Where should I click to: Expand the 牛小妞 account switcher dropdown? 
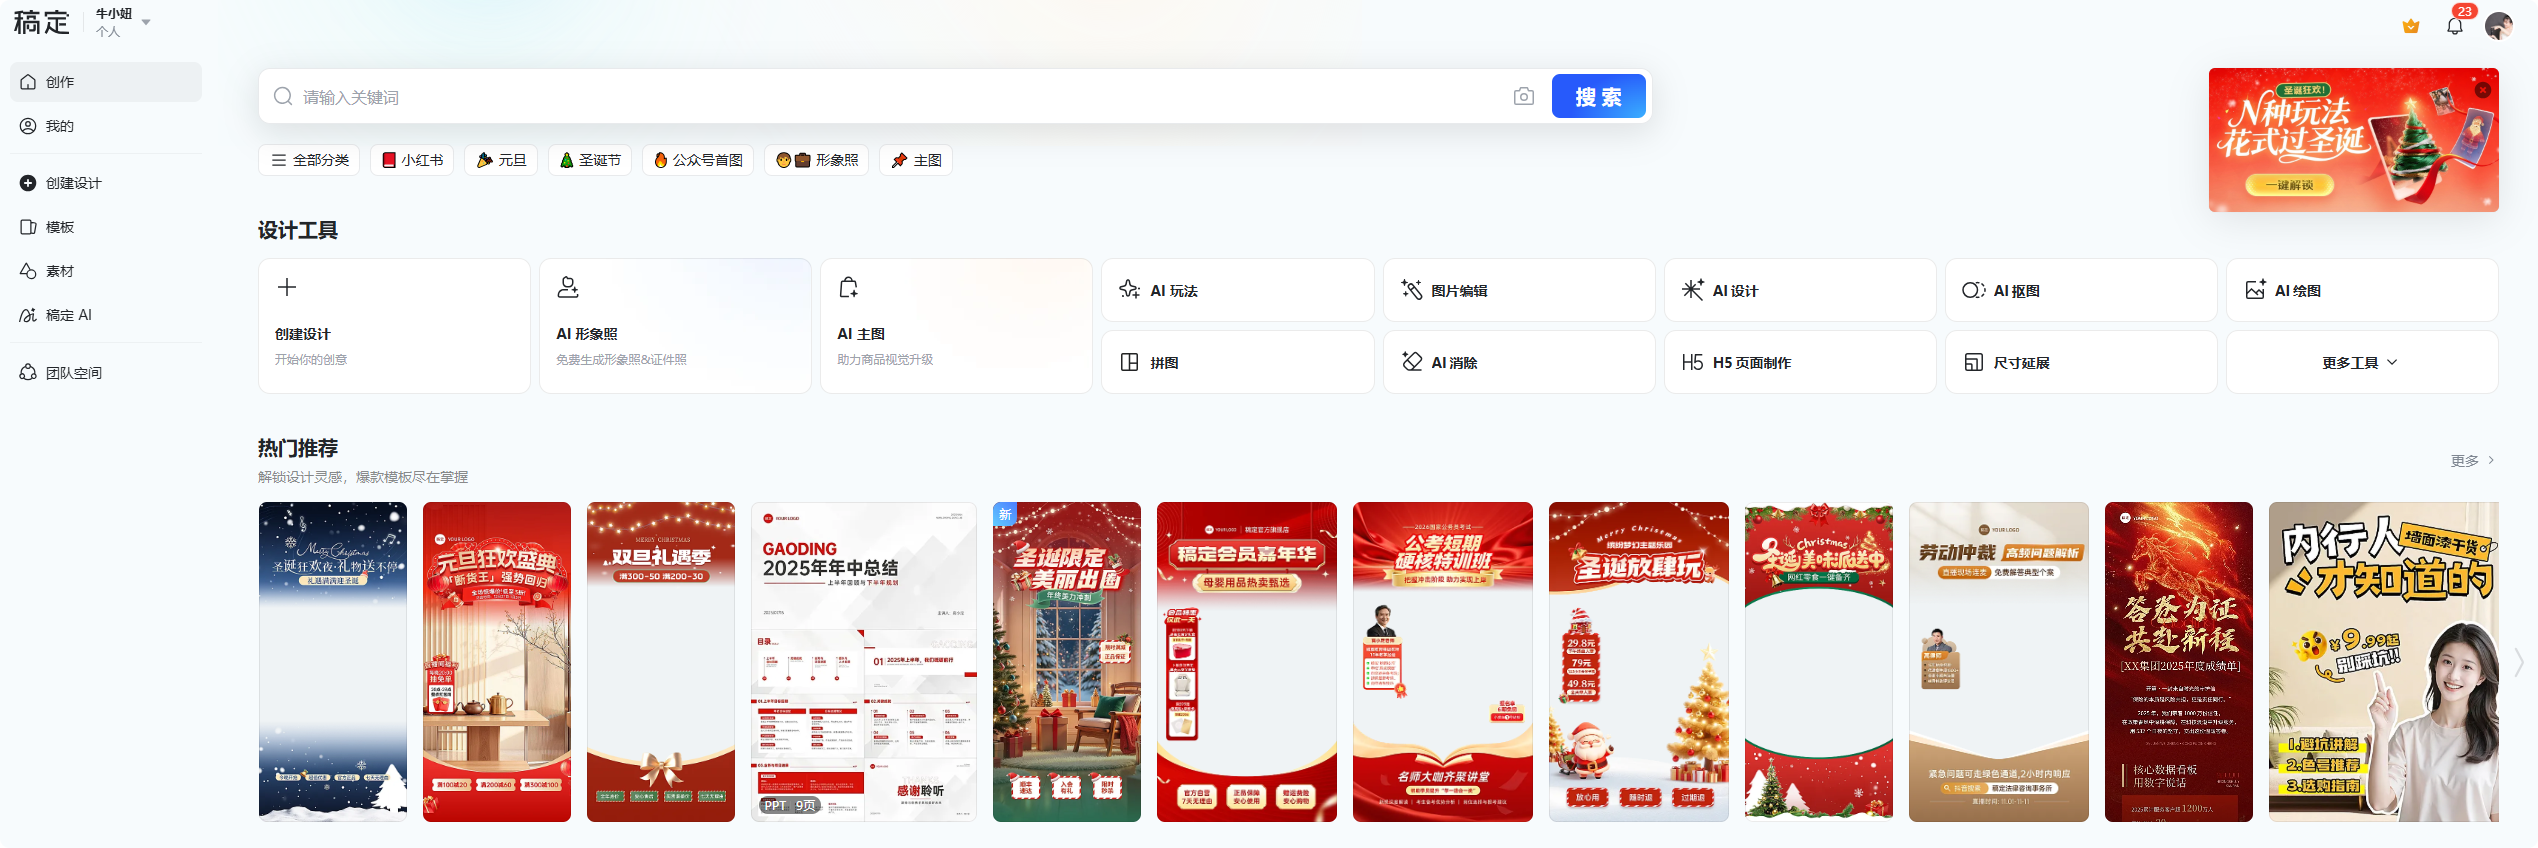pyautogui.click(x=146, y=22)
